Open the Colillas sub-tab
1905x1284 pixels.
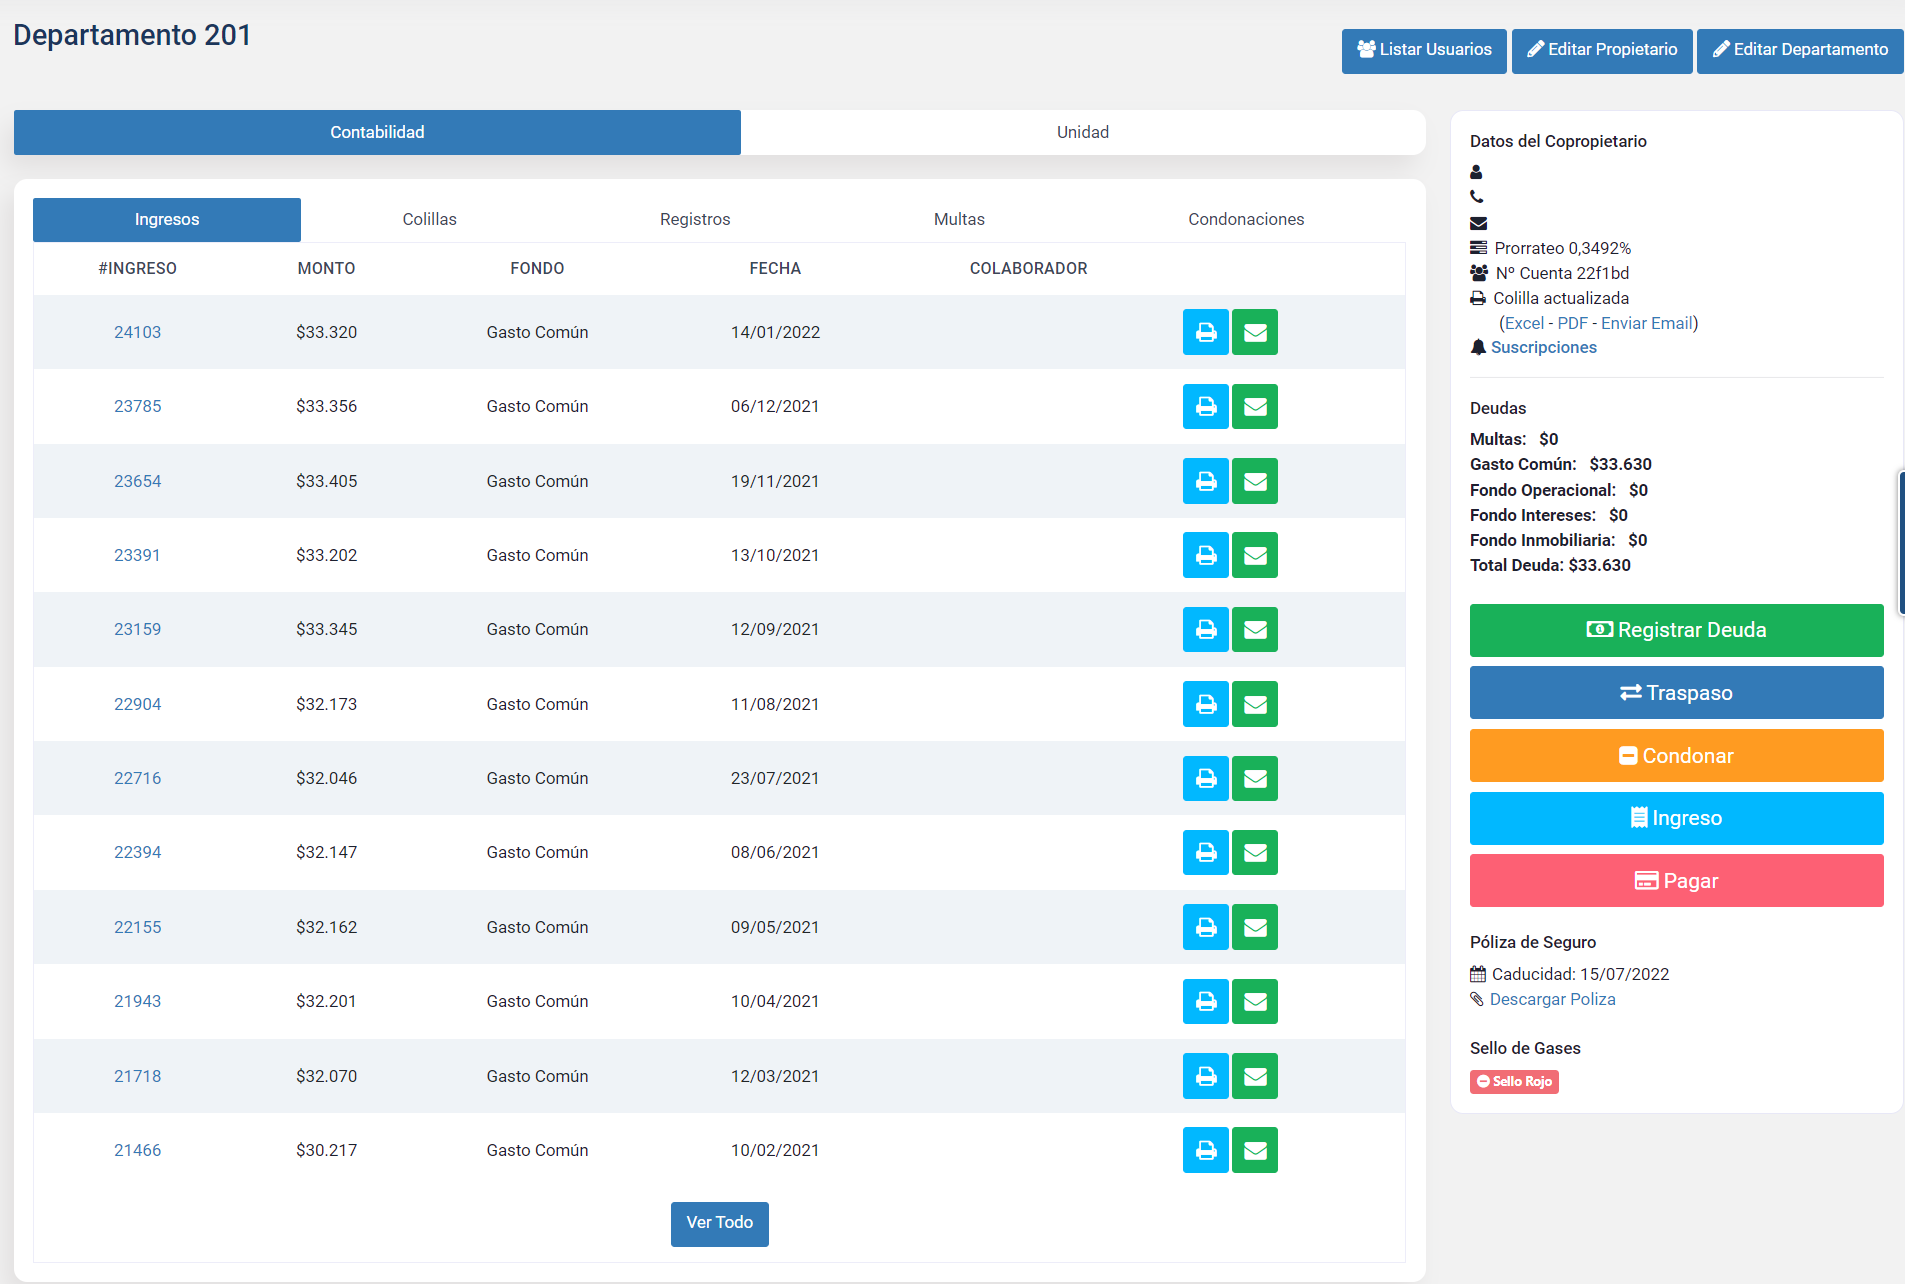[x=429, y=219]
